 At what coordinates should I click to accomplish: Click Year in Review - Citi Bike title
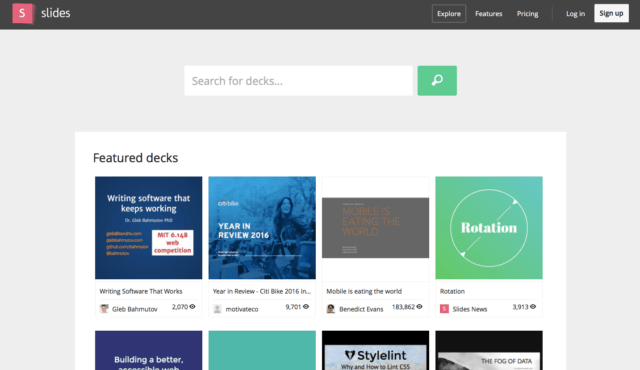pyautogui.click(x=262, y=291)
